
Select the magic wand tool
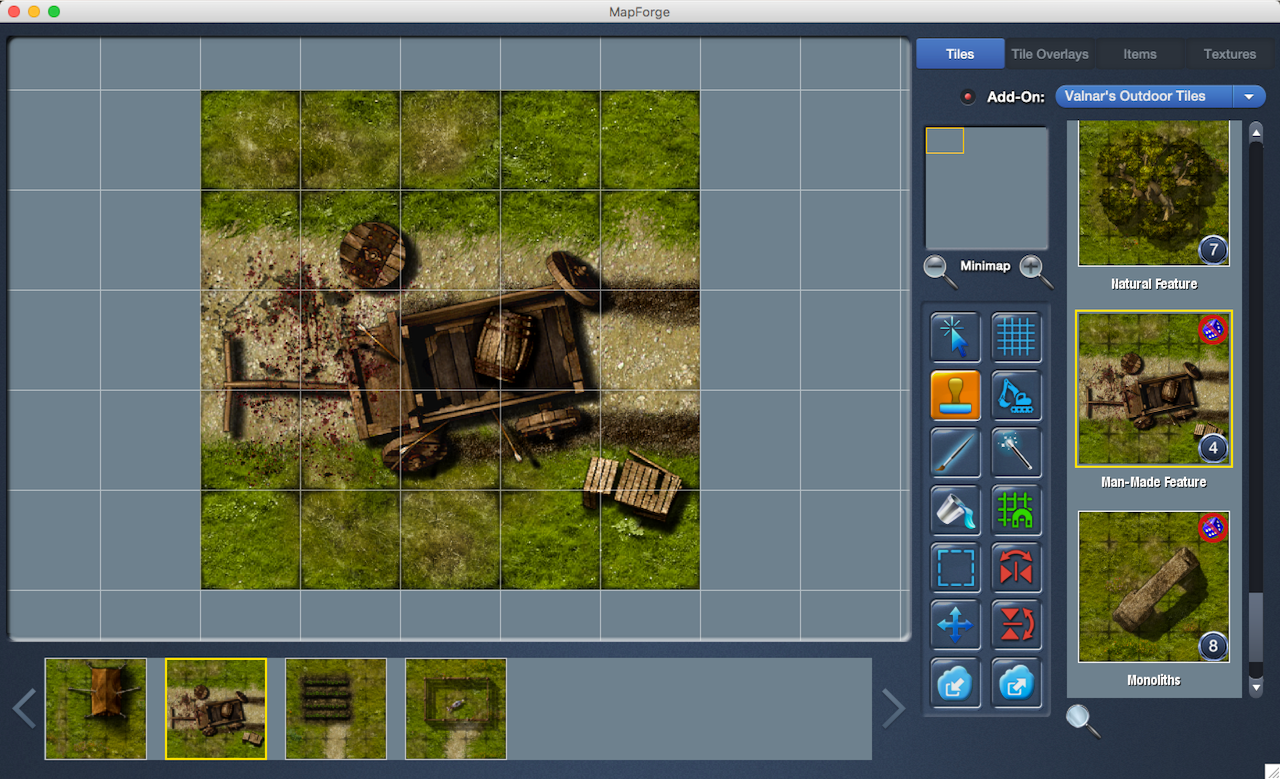click(1016, 453)
